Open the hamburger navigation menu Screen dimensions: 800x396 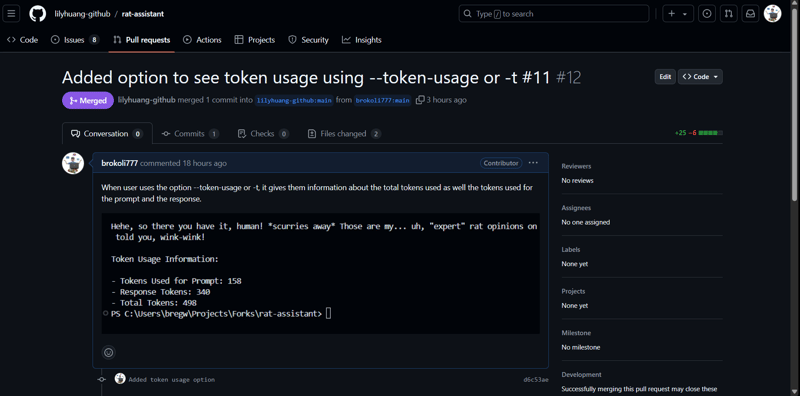(x=11, y=14)
